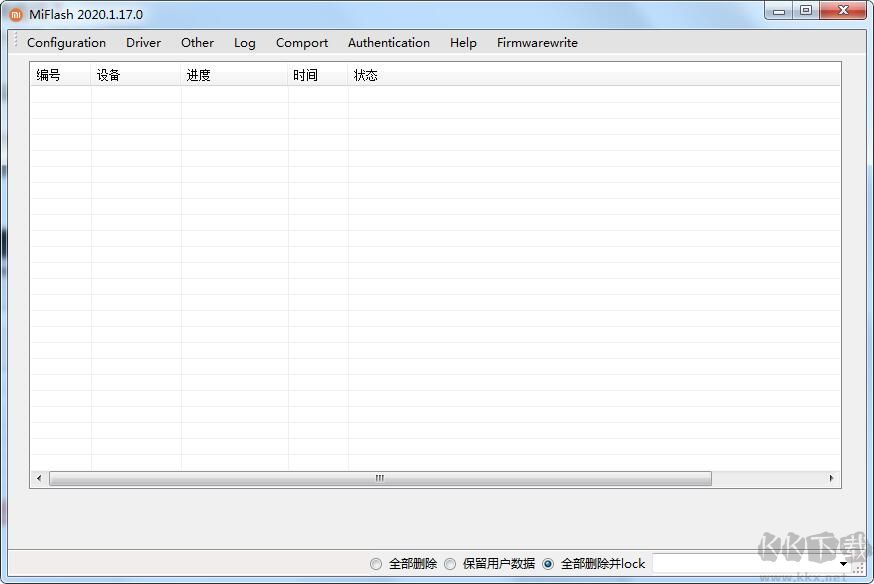The width and height of the screenshot is (874, 584).
Task: Open the Log menu
Action: [x=244, y=42]
